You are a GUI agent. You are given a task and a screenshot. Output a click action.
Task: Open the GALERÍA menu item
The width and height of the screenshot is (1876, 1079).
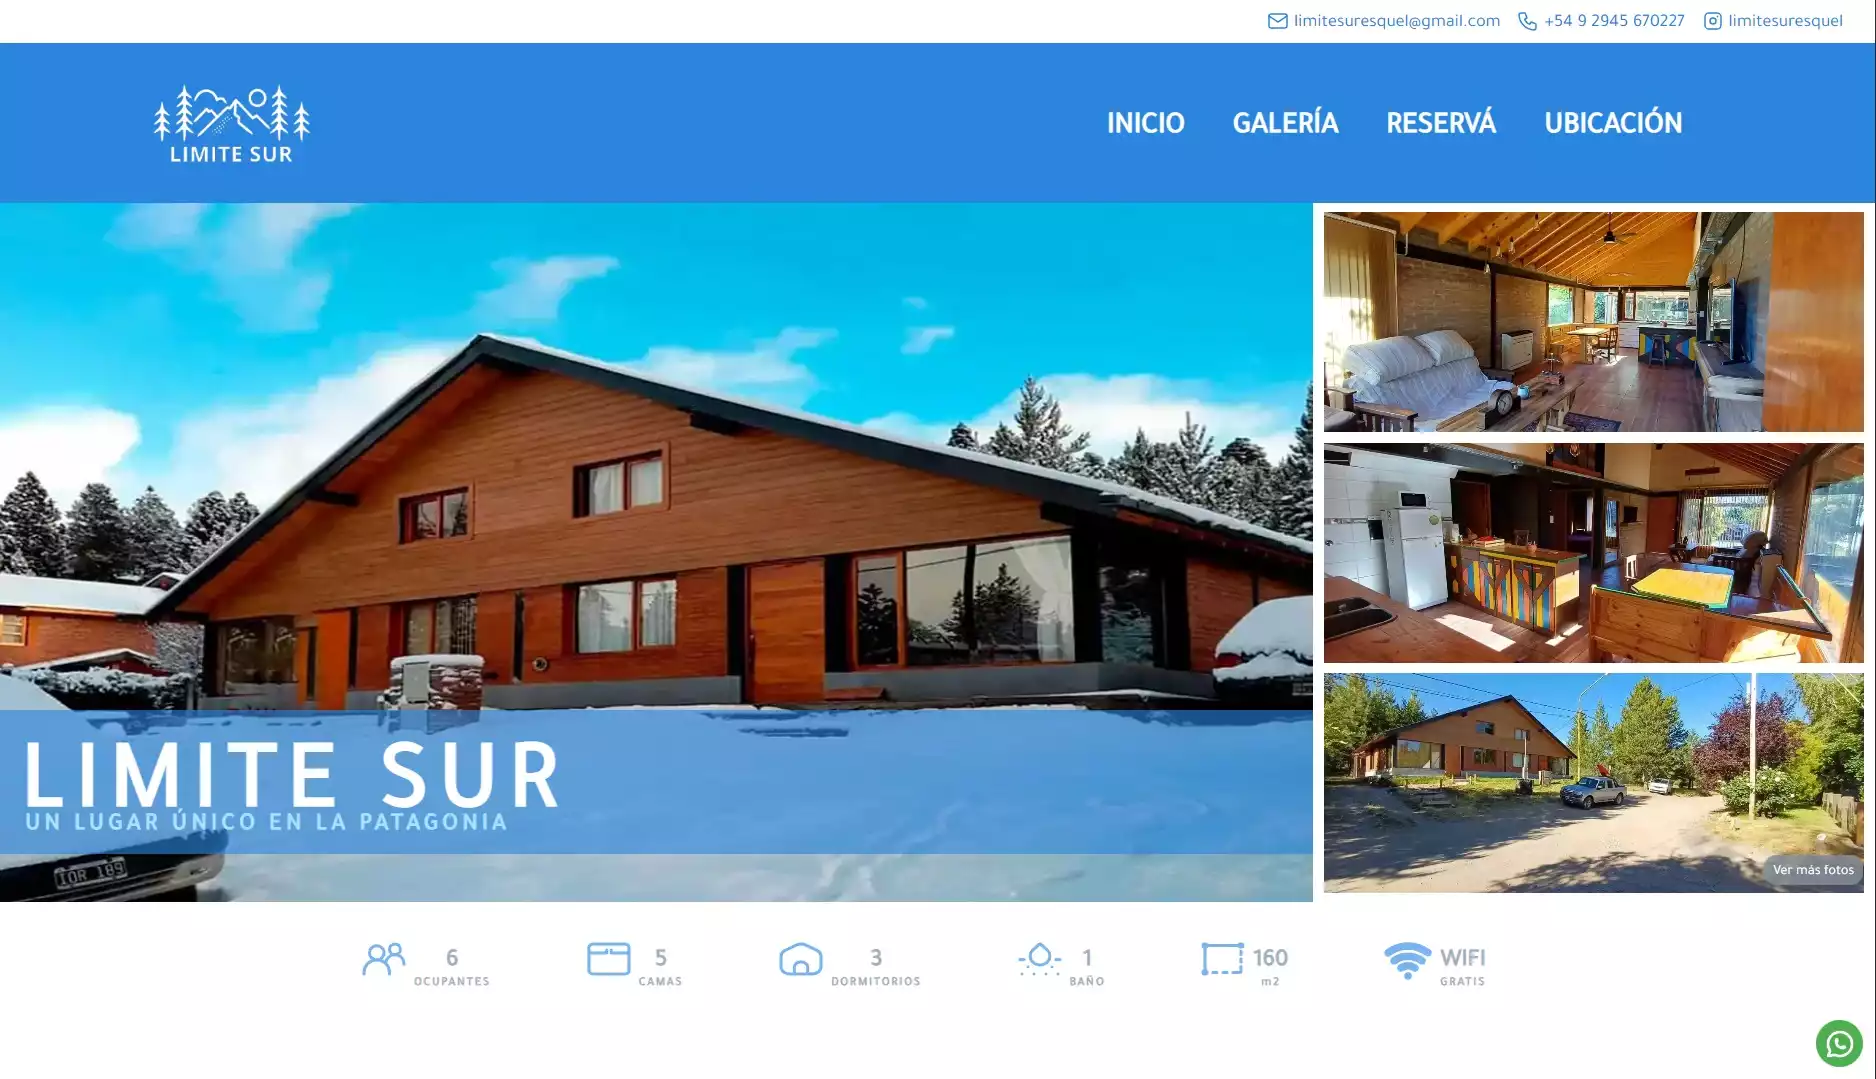(x=1285, y=123)
